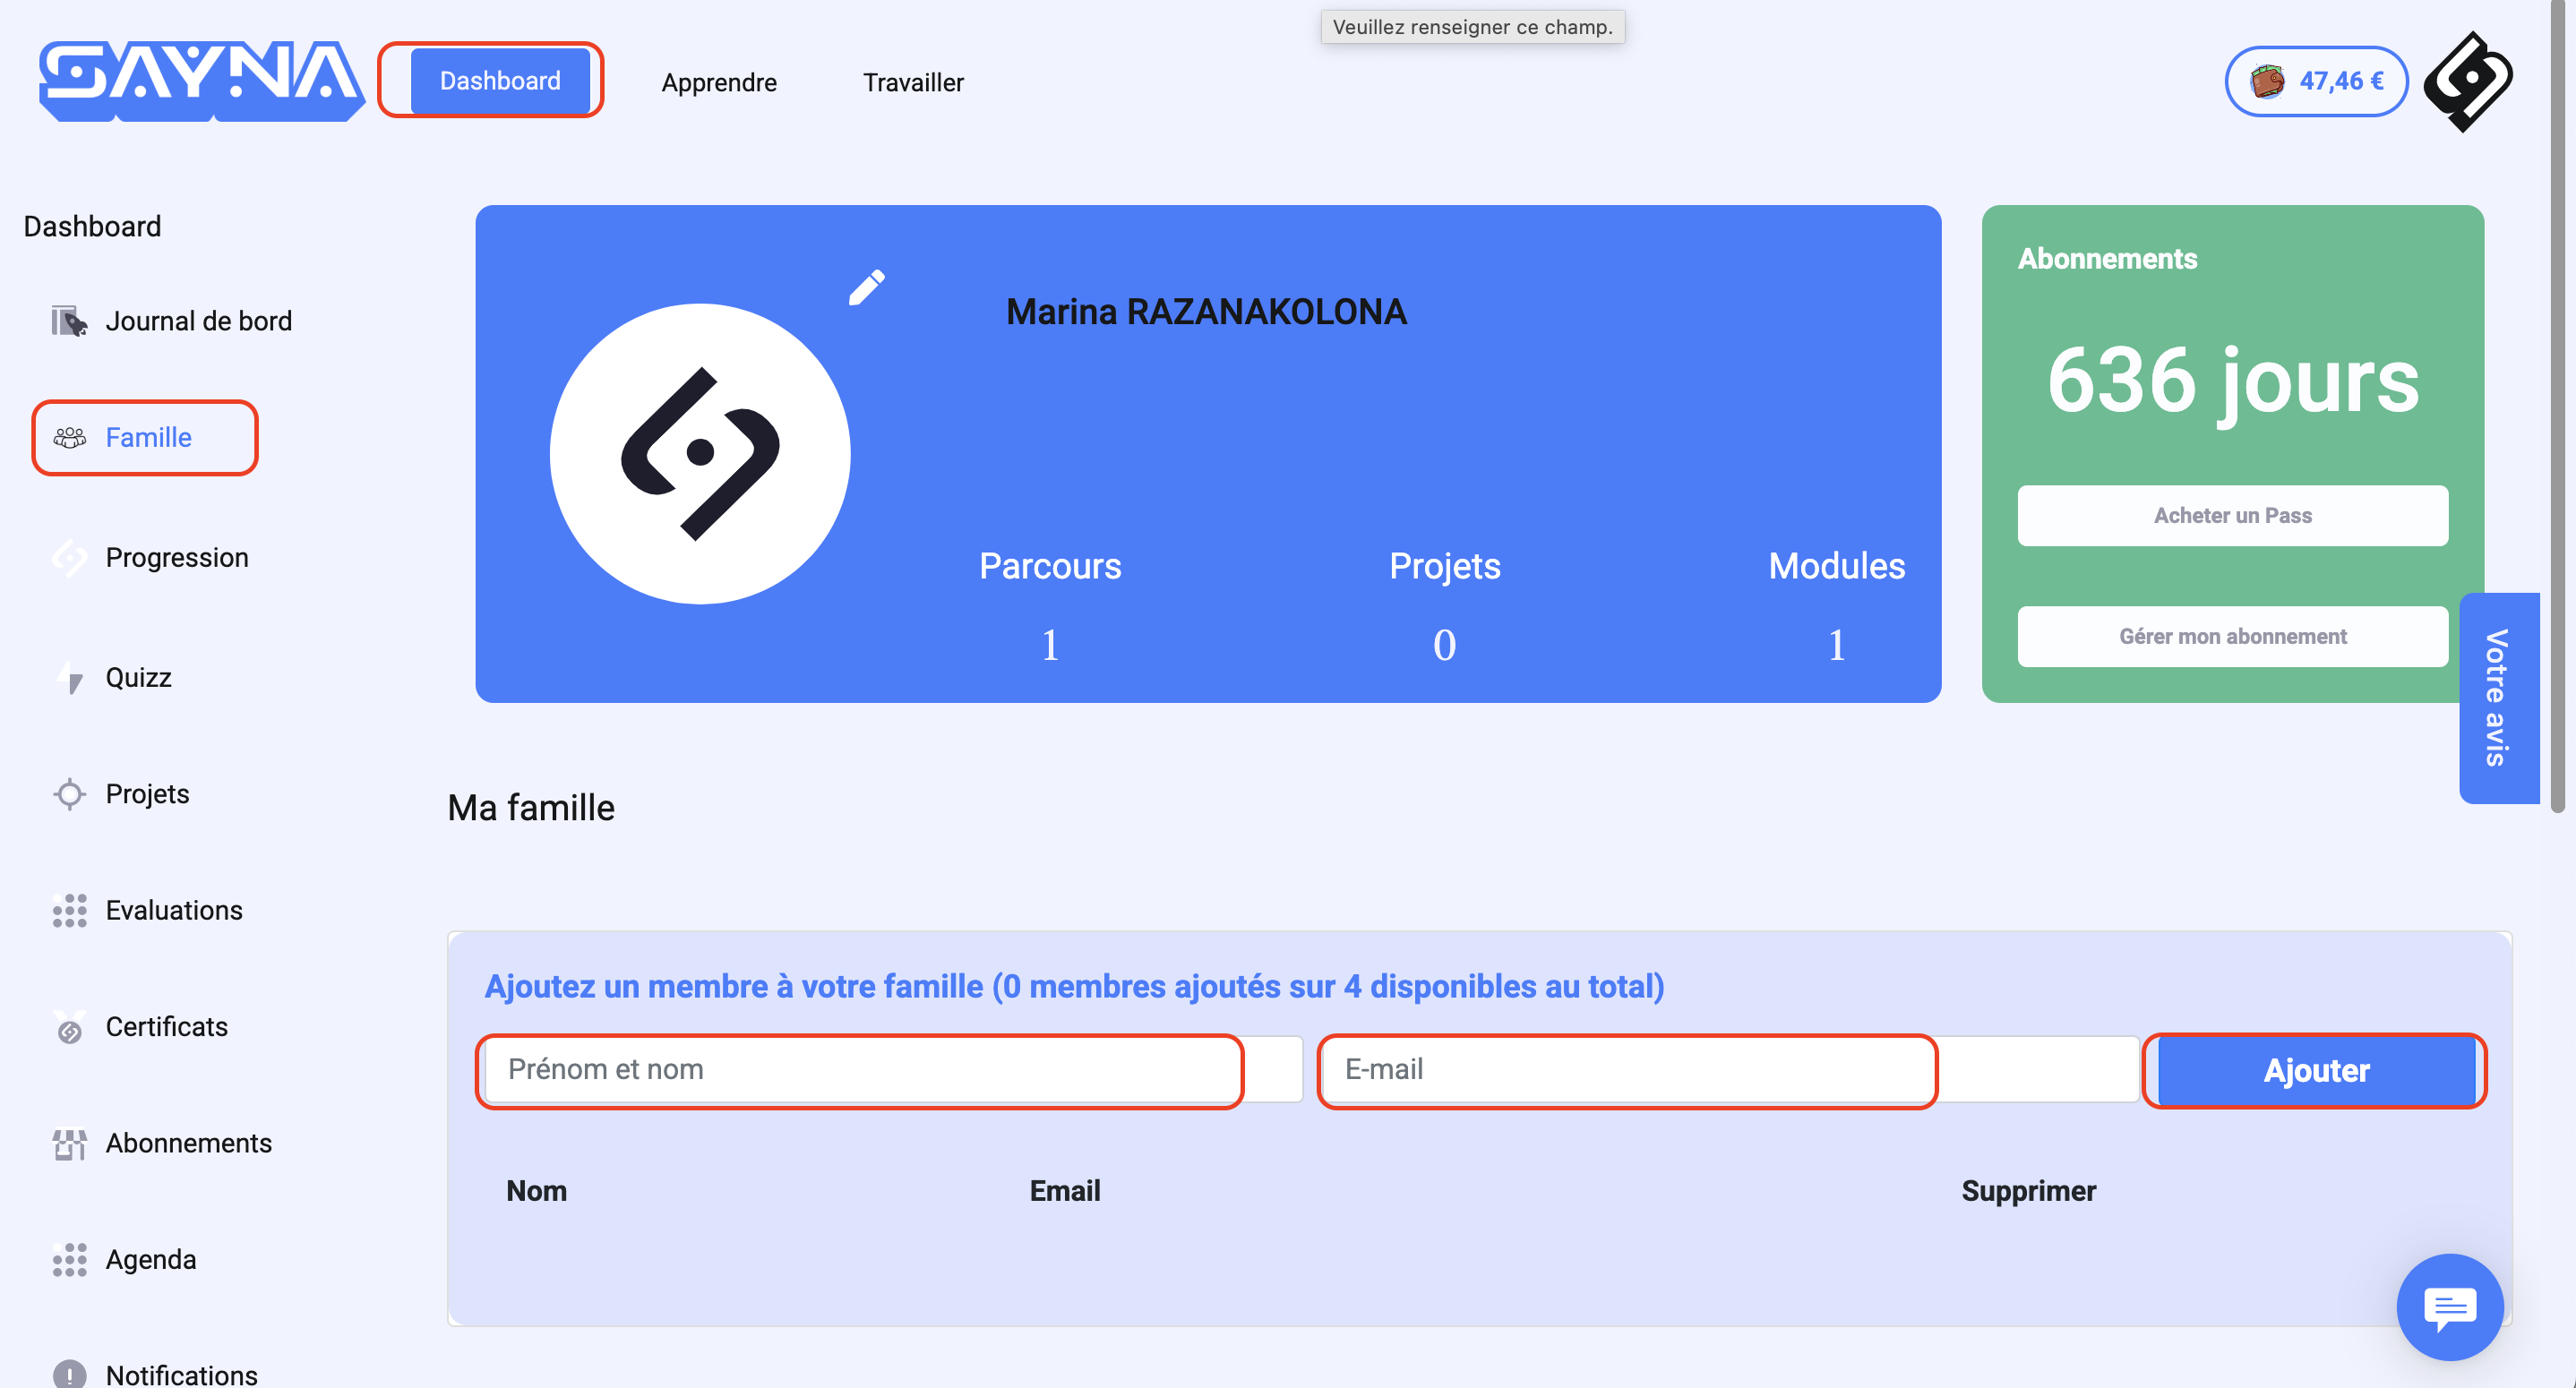The image size is (2576, 1388).
Task: Open the chat support bubble
Action: click(2449, 1306)
